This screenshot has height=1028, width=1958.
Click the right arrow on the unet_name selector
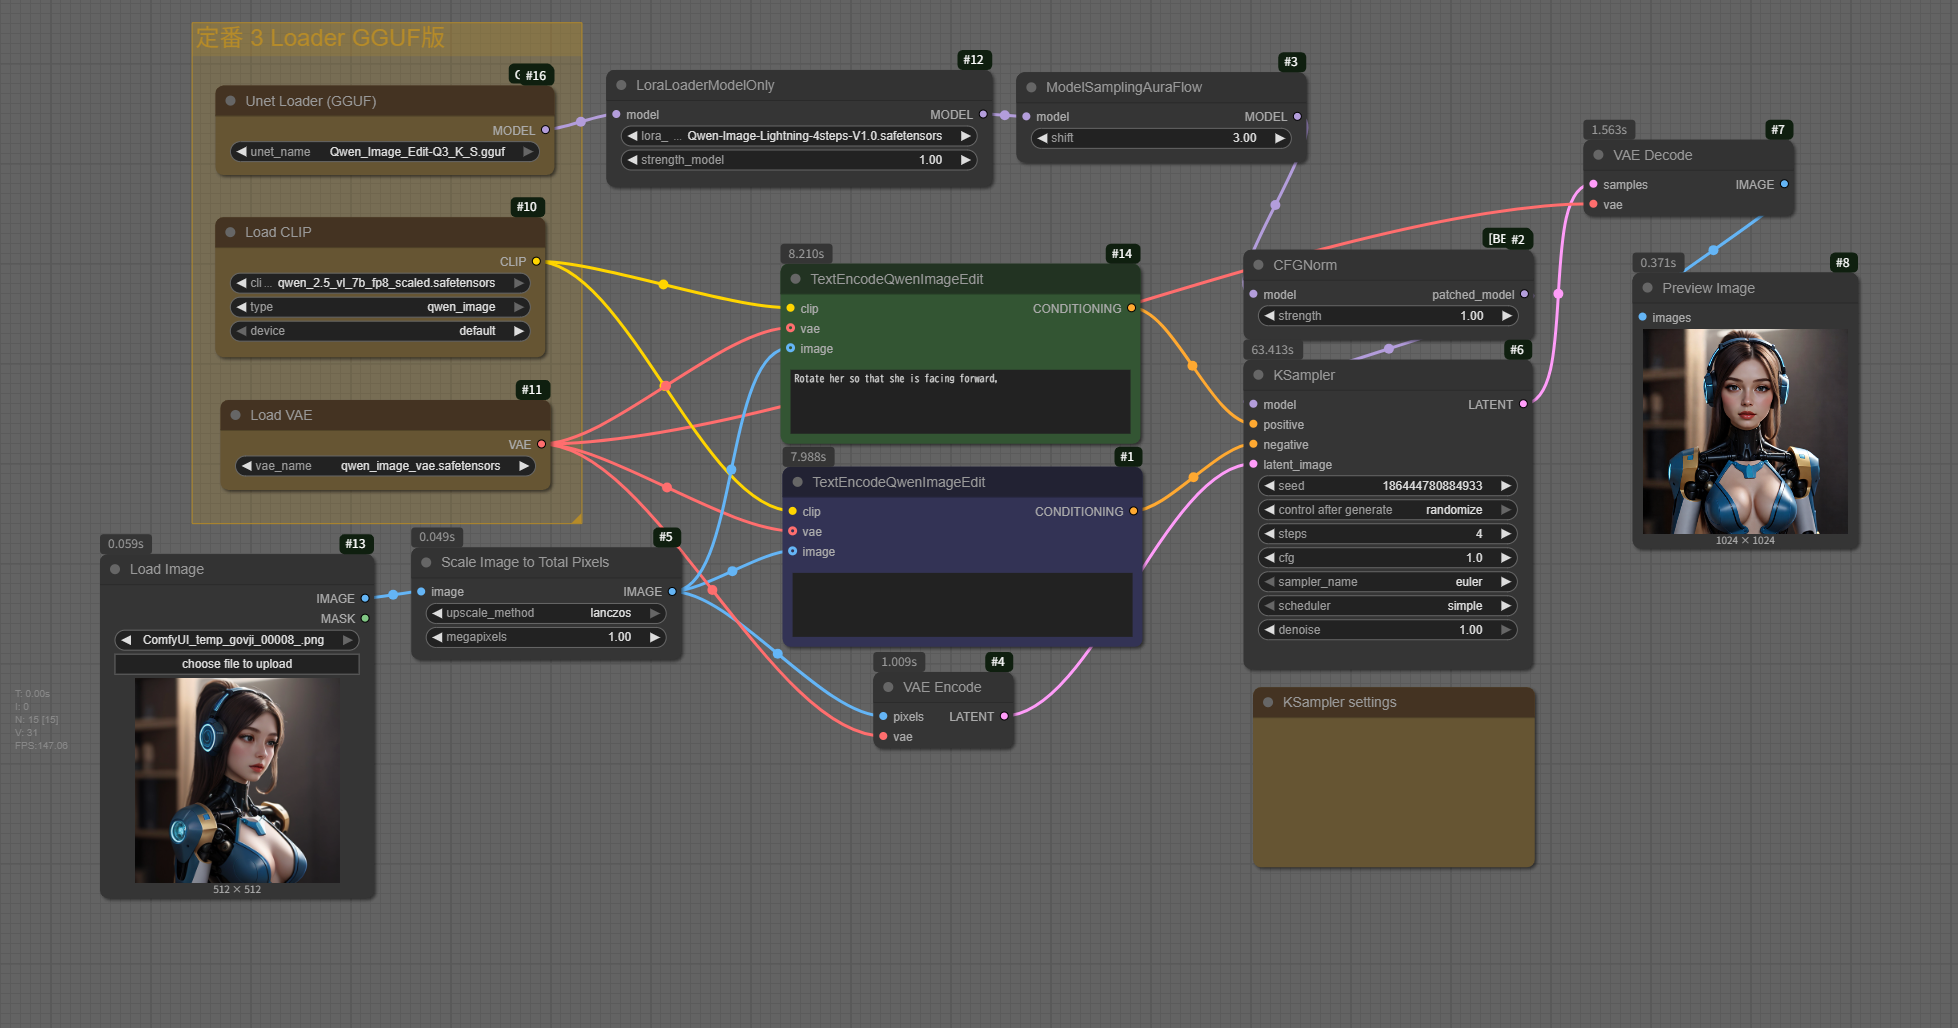click(x=527, y=152)
